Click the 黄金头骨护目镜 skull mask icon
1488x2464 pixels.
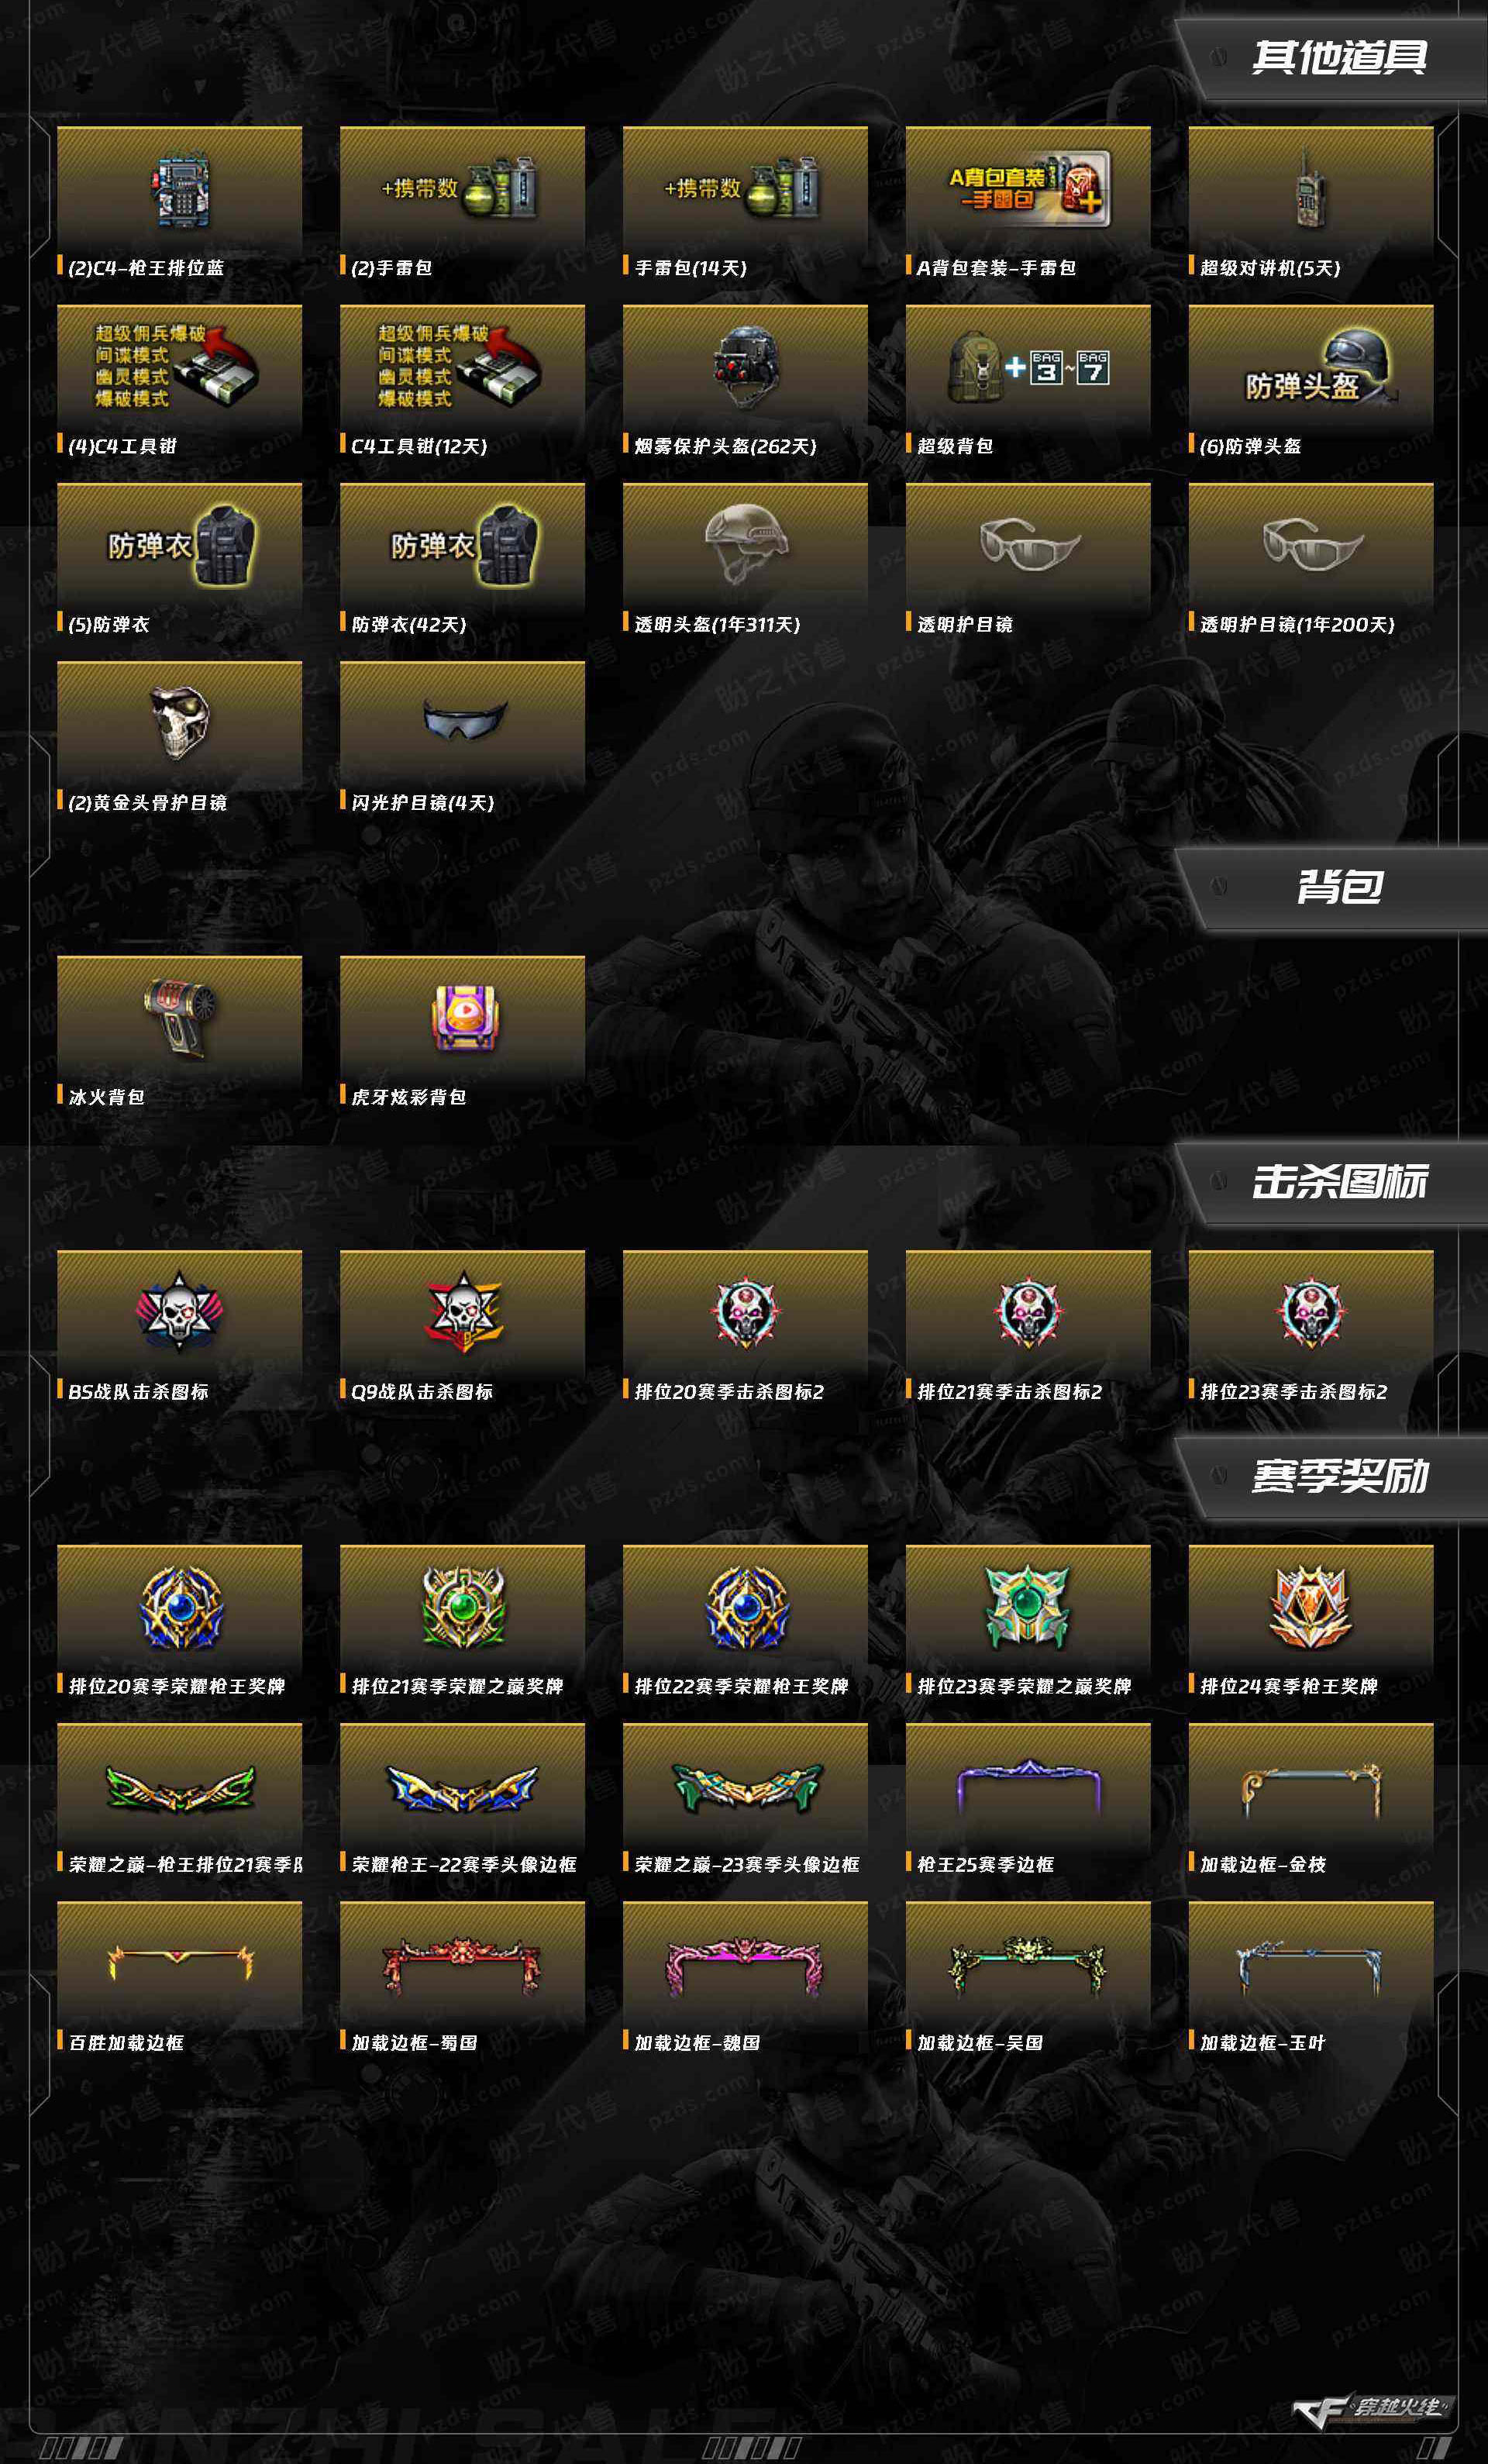pos(180,723)
